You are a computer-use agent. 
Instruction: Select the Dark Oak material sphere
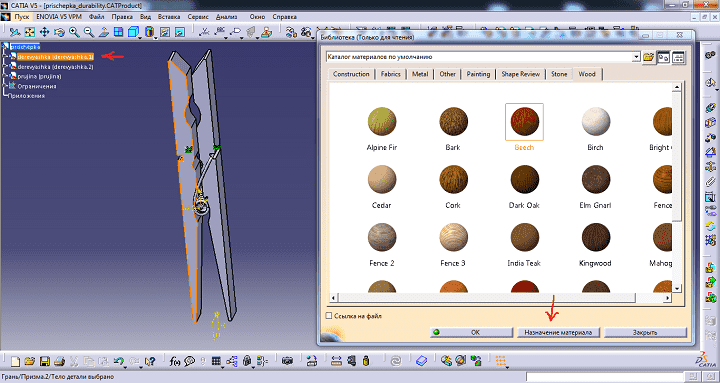tap(524, 179)
